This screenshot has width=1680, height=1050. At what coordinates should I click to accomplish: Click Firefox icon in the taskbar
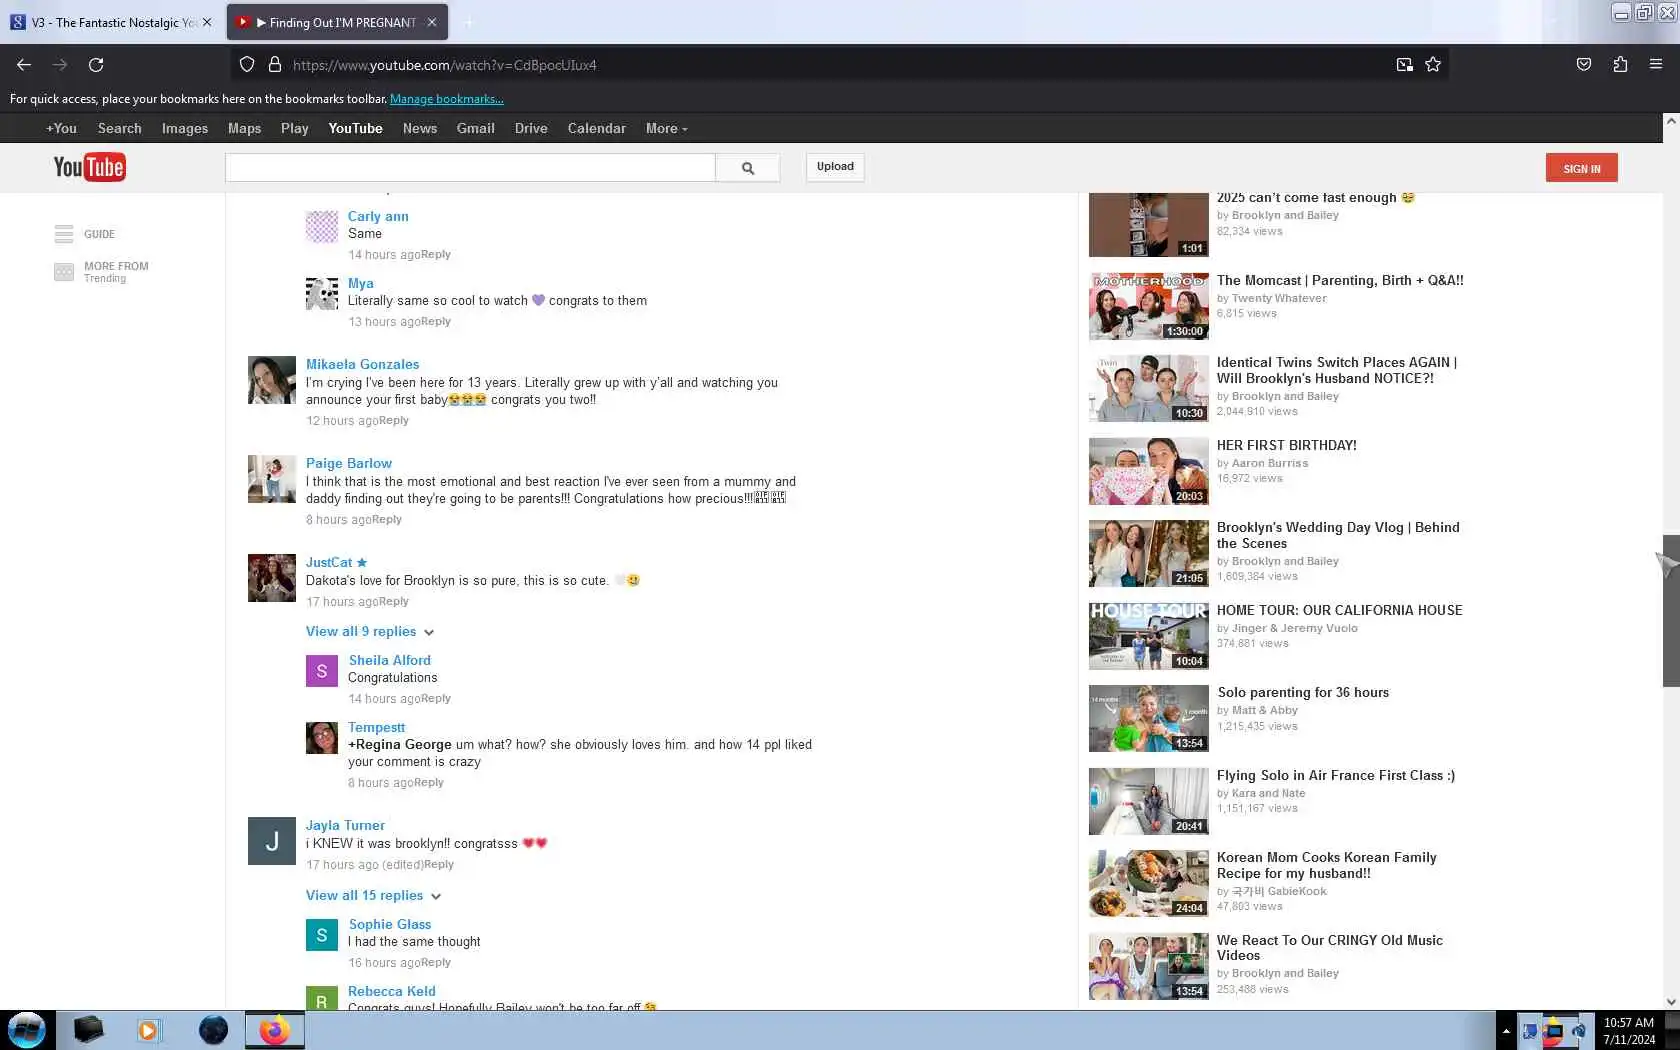click(275, 1030)
